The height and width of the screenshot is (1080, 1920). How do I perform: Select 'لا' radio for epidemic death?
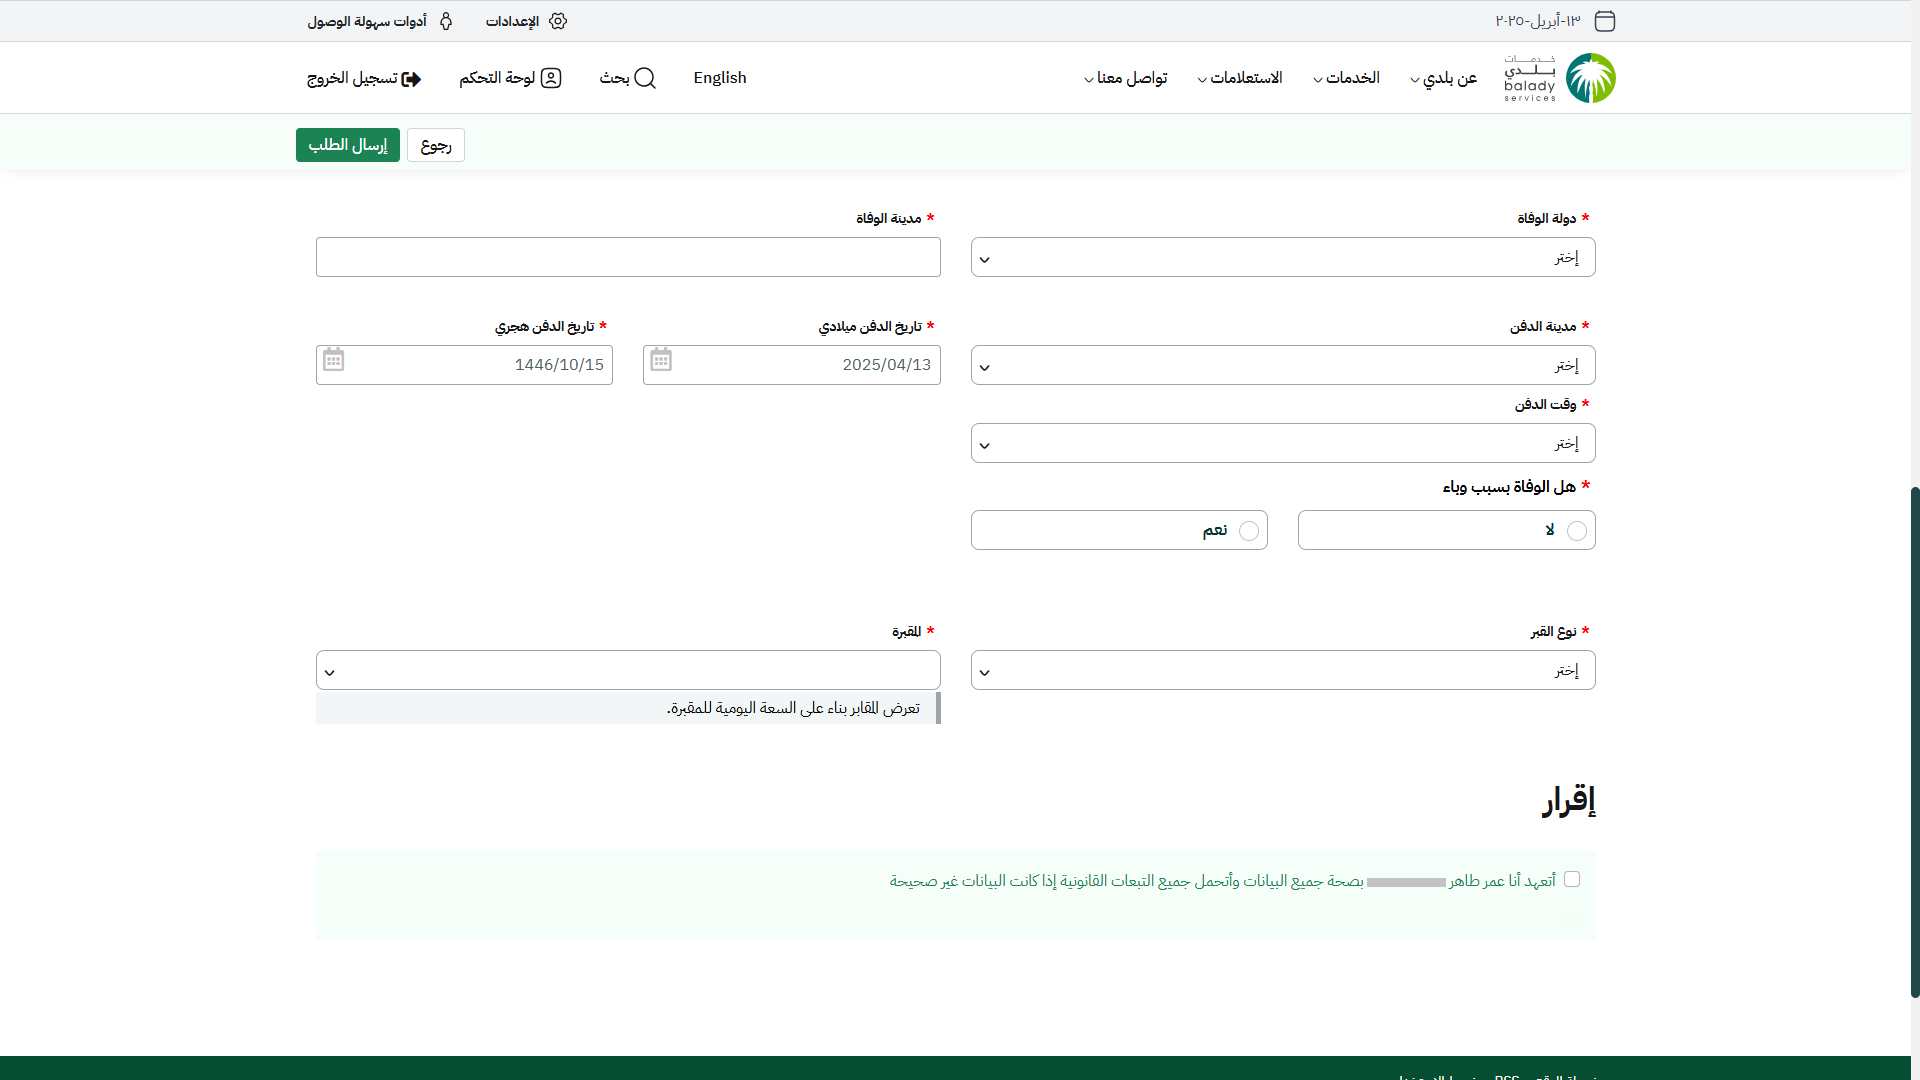tap(1577, 531)
